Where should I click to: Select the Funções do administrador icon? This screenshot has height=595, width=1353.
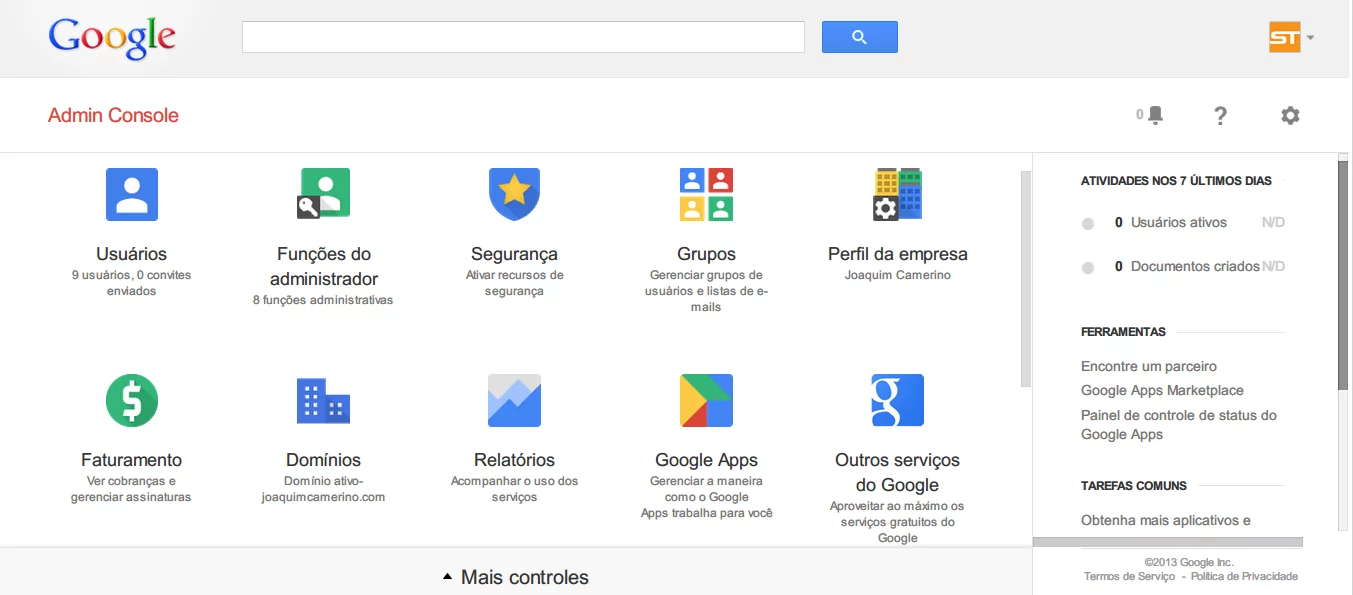(x=322, y=193)
